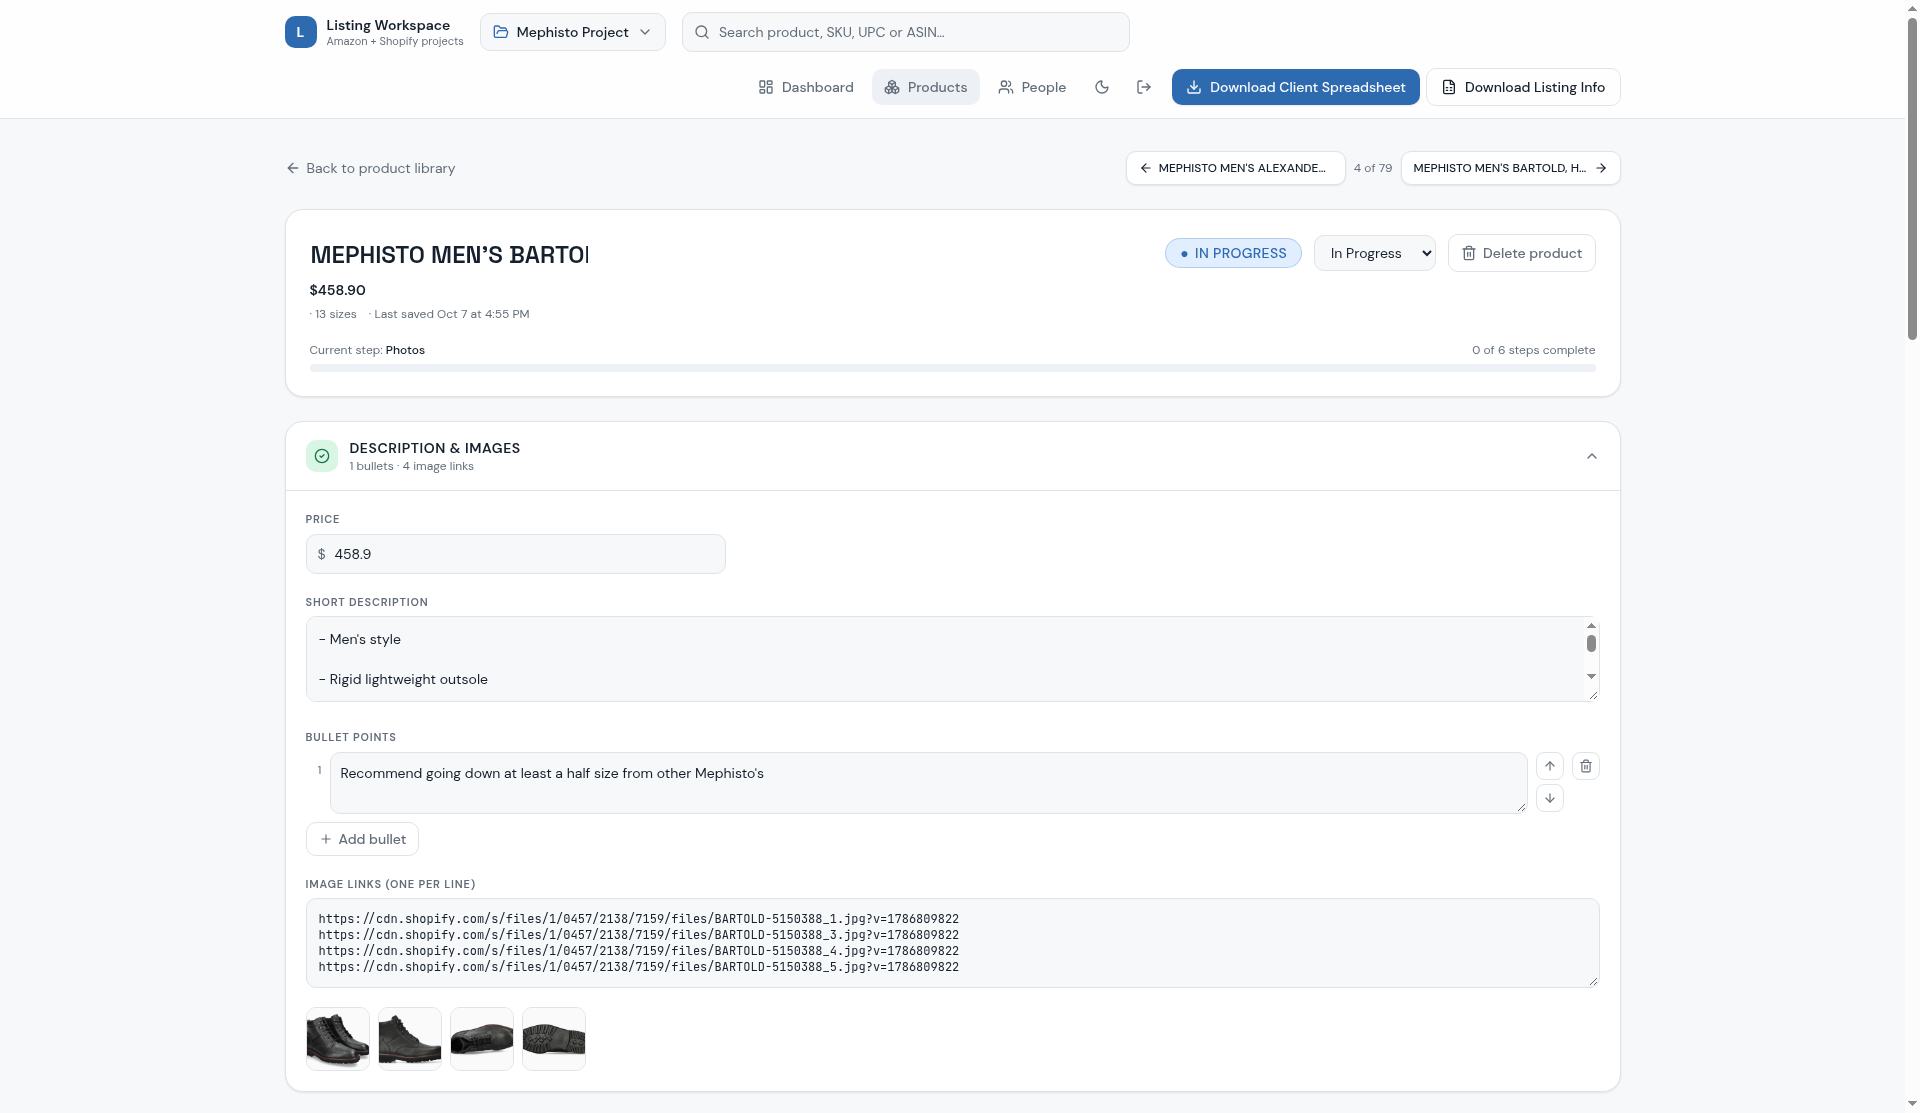
Task: Click the product title MEPHISTO MEN'S BARTOL
Action: coord(449,255)
